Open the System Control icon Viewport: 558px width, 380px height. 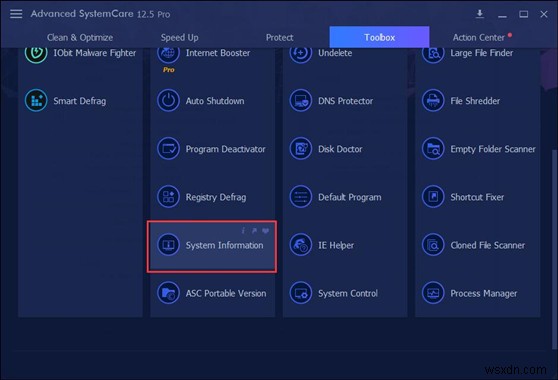click(301, 293)
